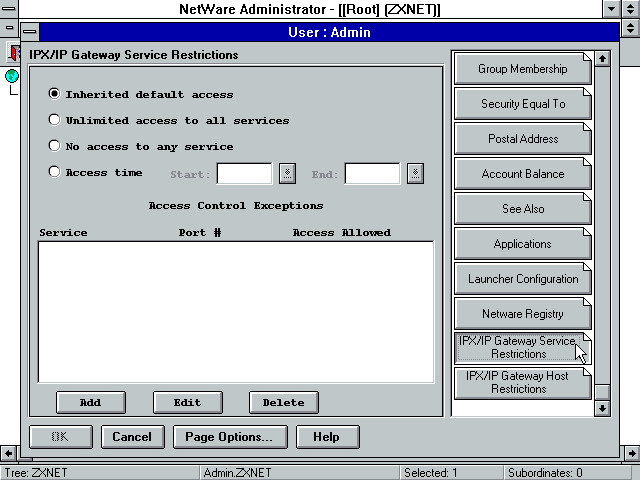This screenshot has width=640, height=480.
Task: Click the exit door toolbar icon
Action: tap(14, 52)
